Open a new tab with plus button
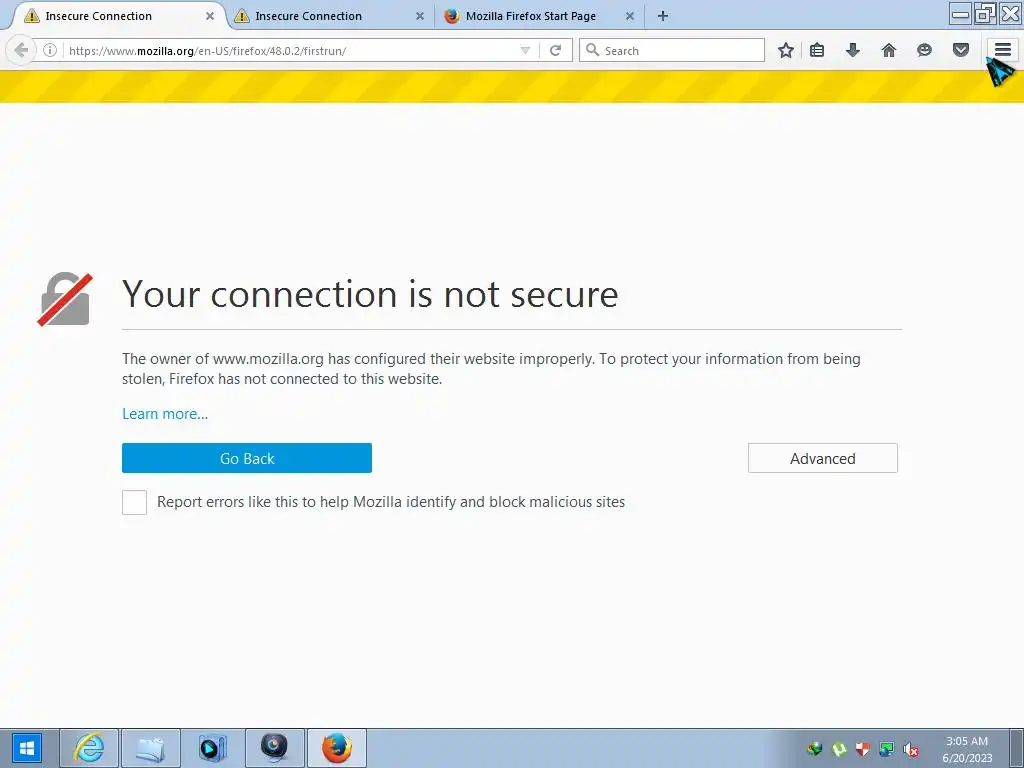This screenshot has height=768, width=1024. click(x=663, y=16)
